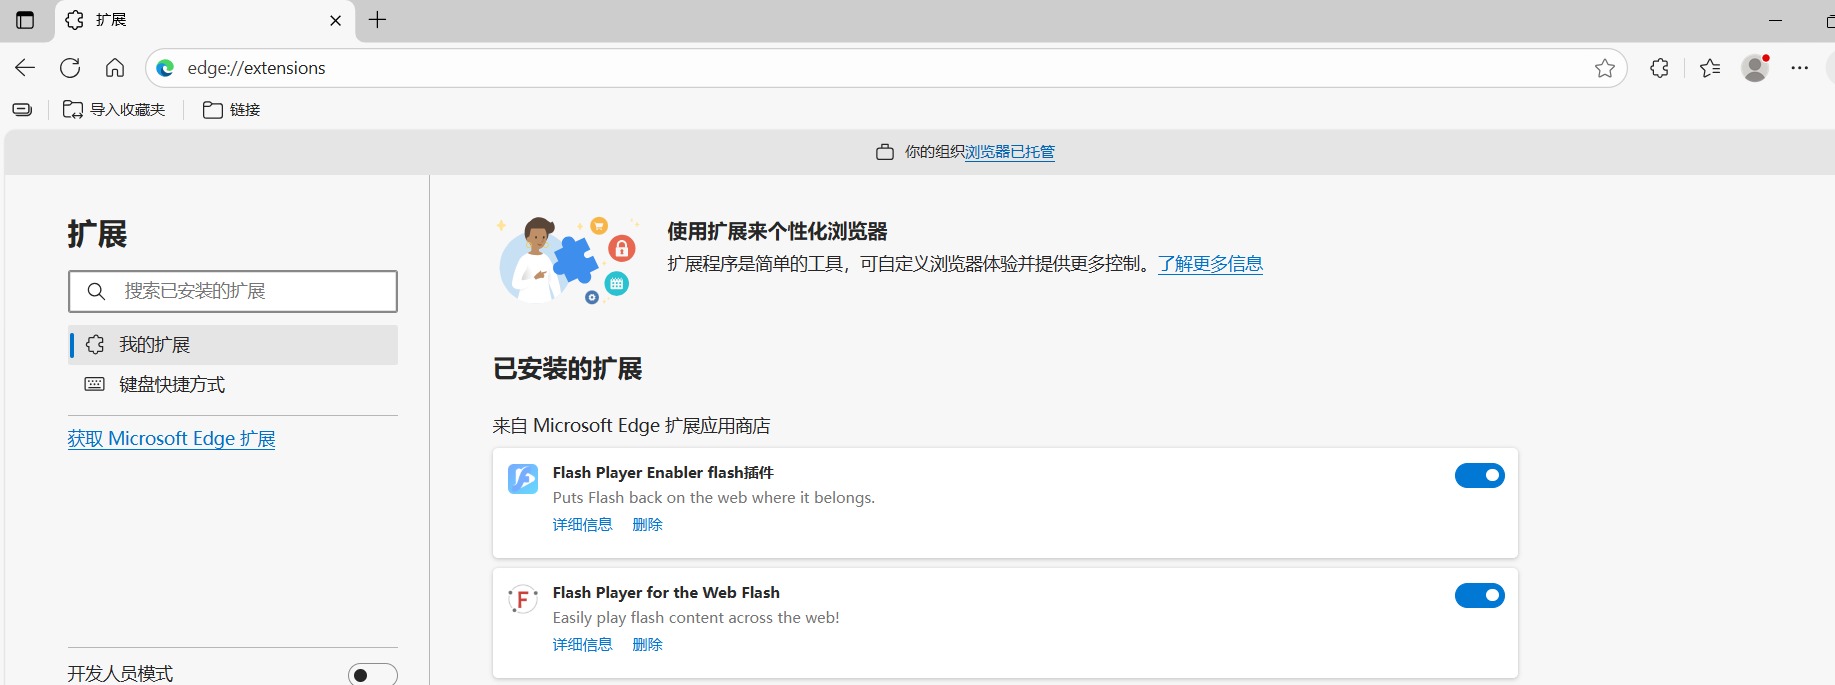This screenshot has height=685, width=1835.
Task: Select 我的扩展 in sidebar
Action: pyautogui.click(x=233, y=345)
